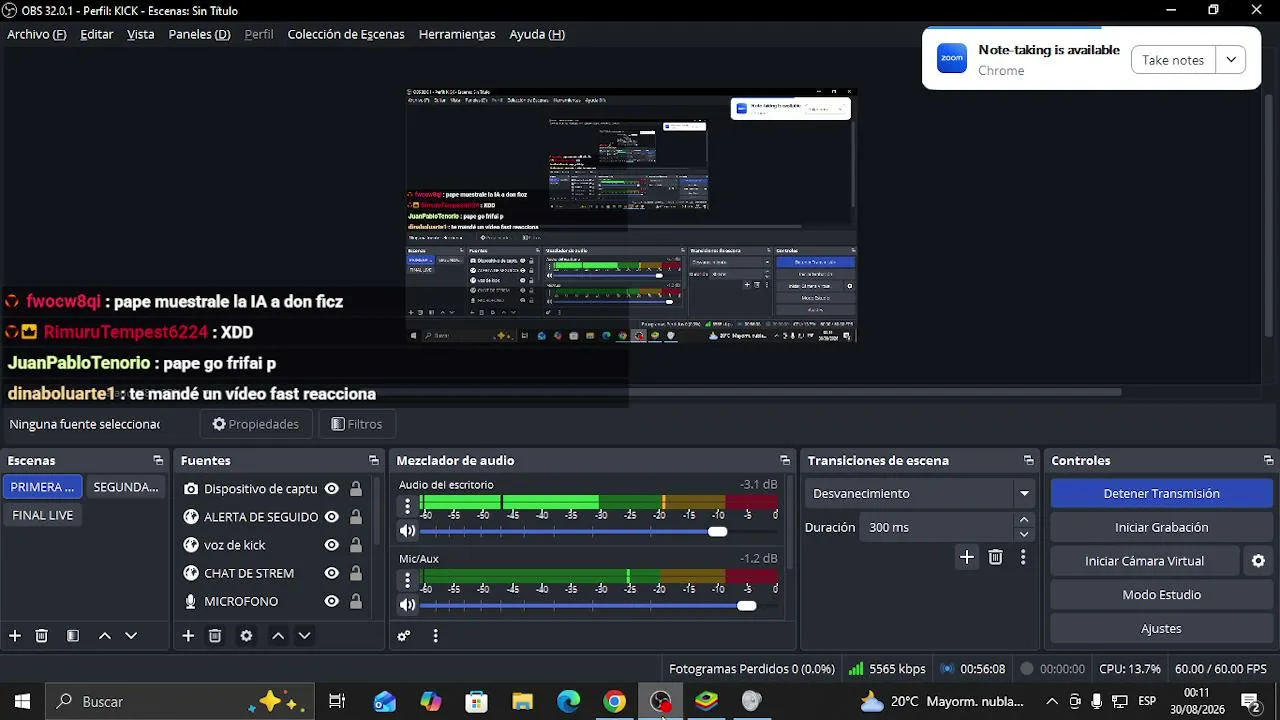Show hidden system tray icons
The image size is (1280, 720).
(1051, 702)
